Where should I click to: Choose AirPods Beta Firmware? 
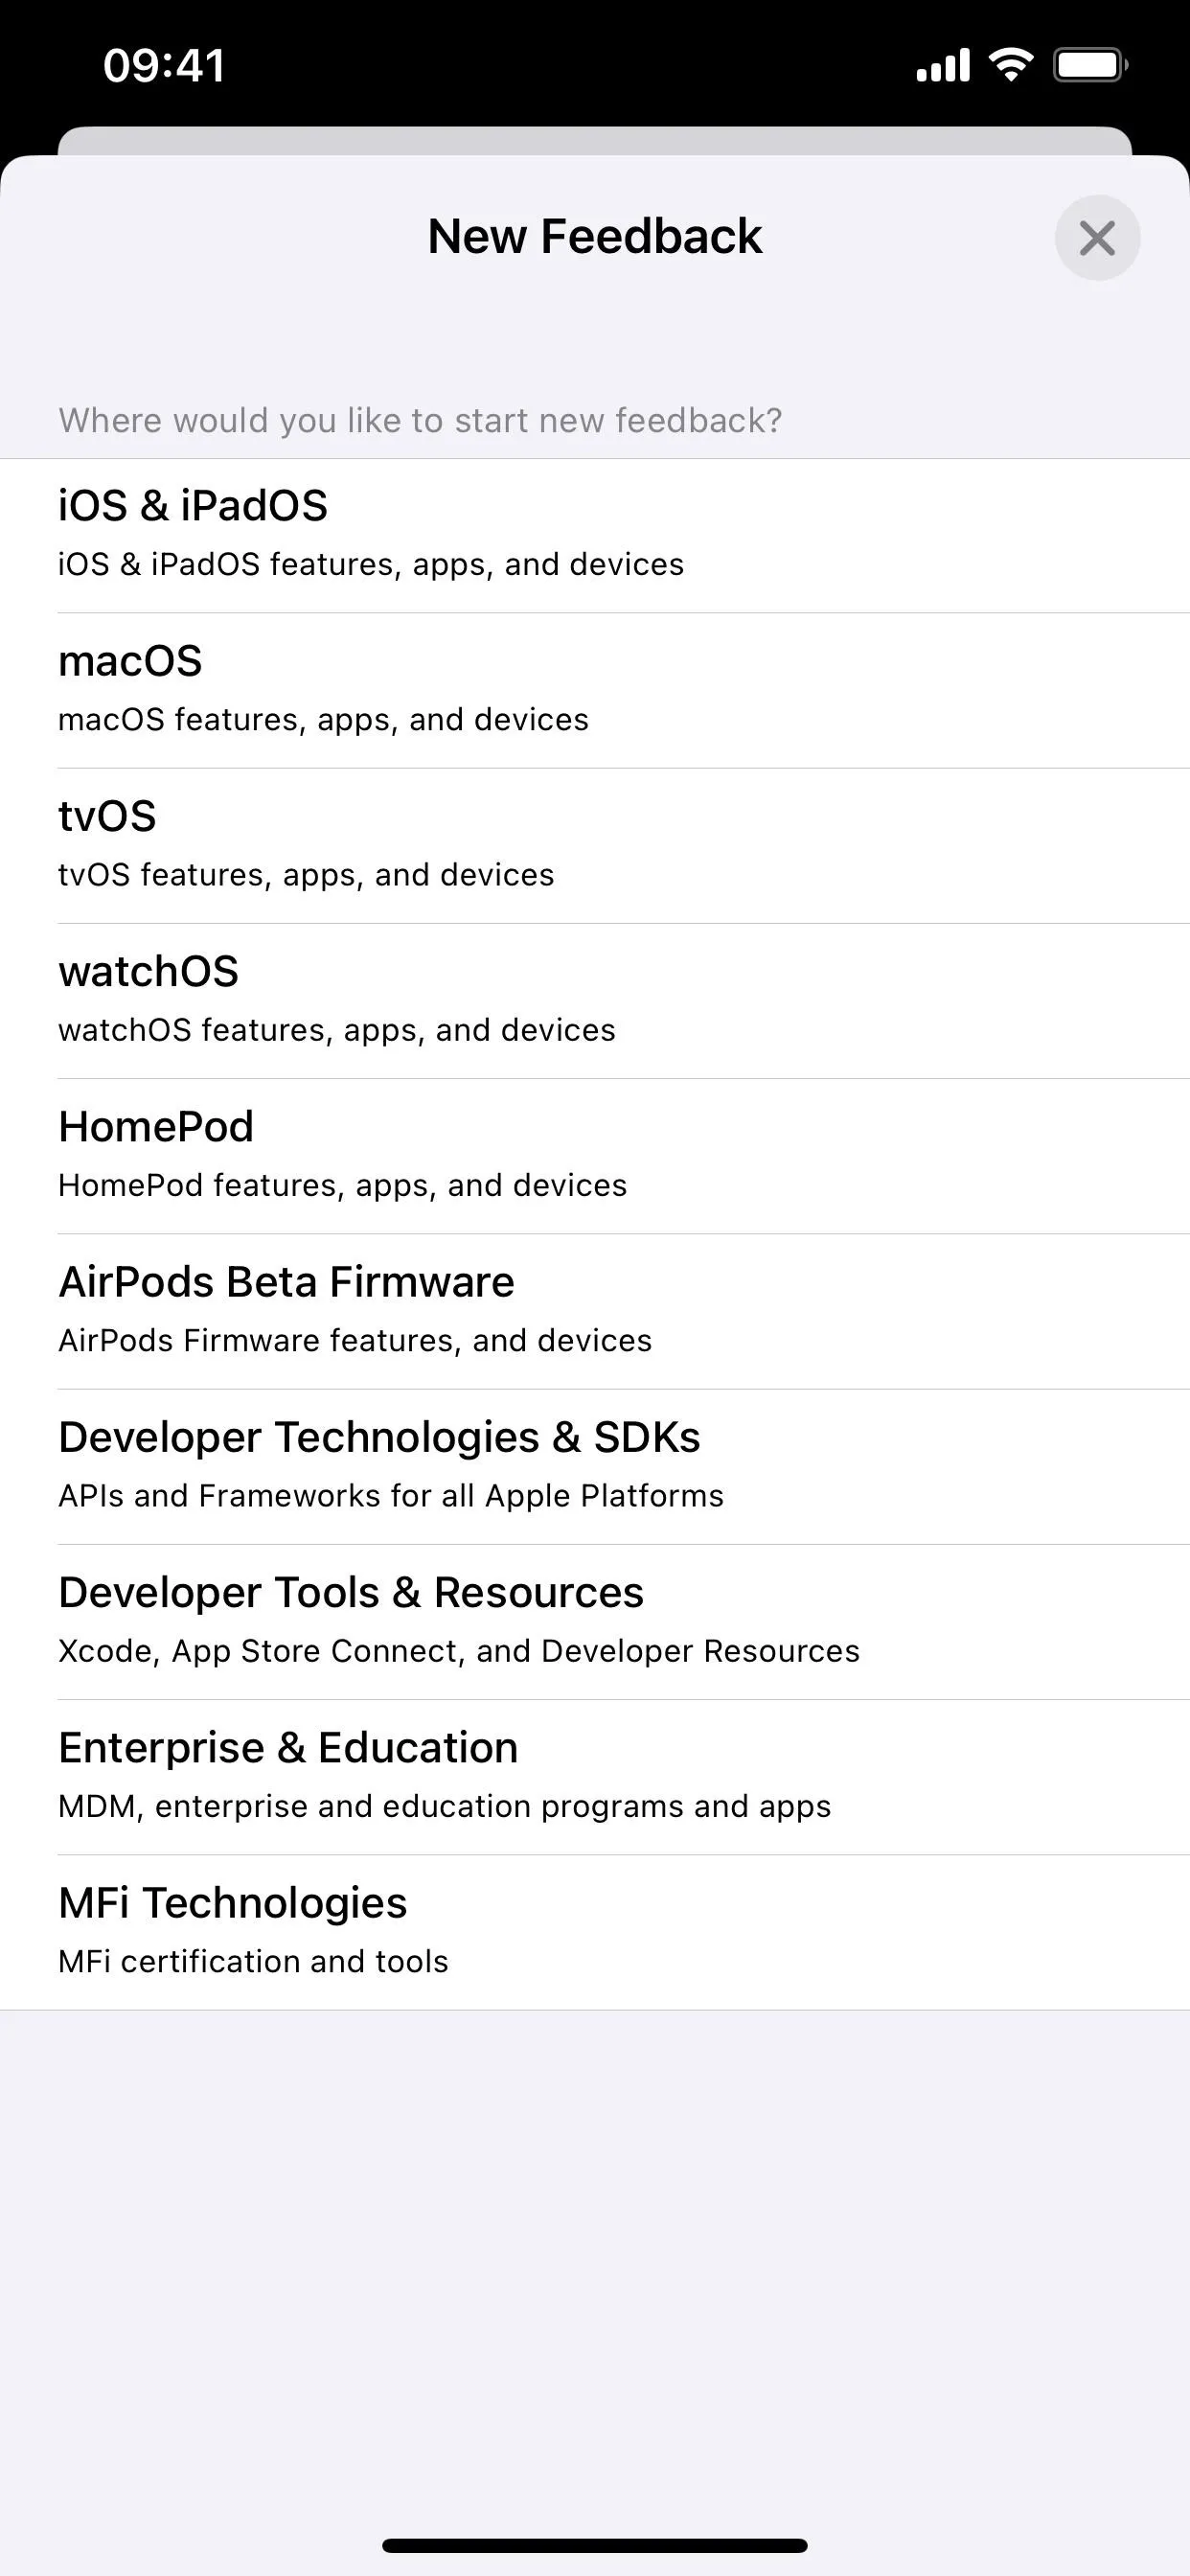[x=595, y=1311]
